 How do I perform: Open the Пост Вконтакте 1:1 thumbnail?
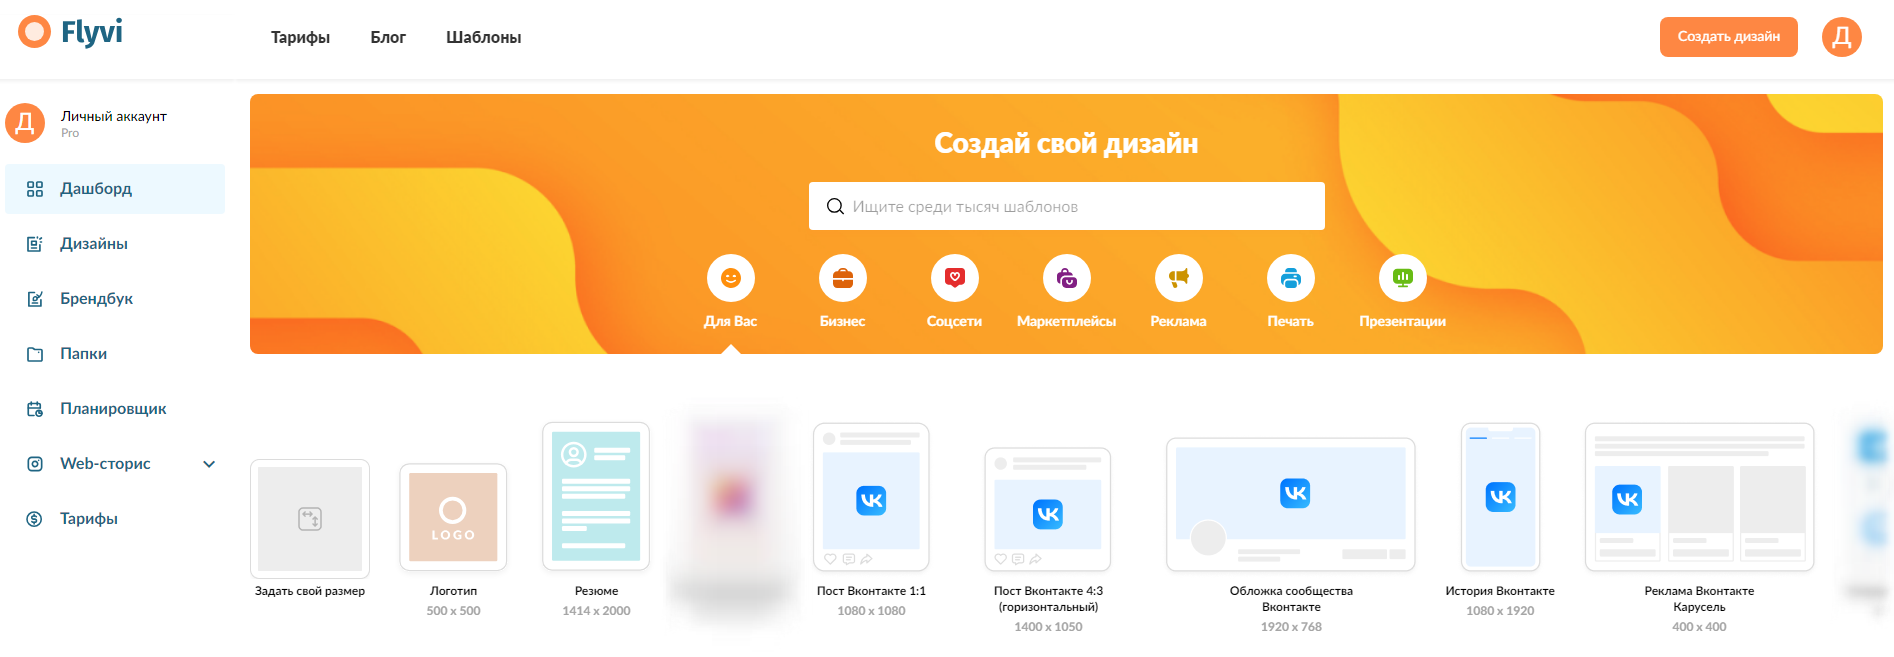pyautogui.click(x=871, y=496)
